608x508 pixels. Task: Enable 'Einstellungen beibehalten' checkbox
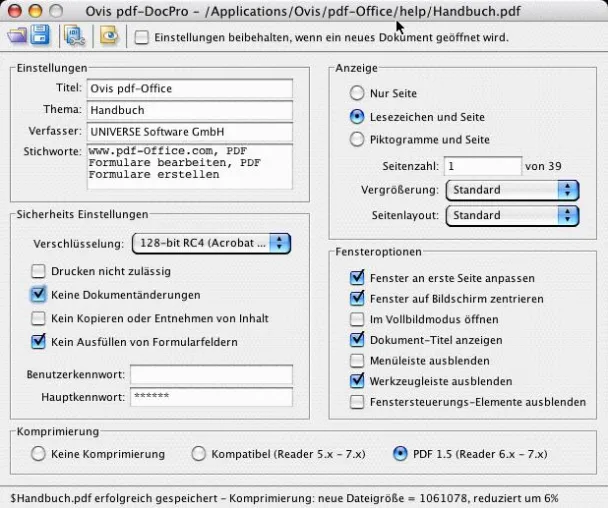(141, 38)
